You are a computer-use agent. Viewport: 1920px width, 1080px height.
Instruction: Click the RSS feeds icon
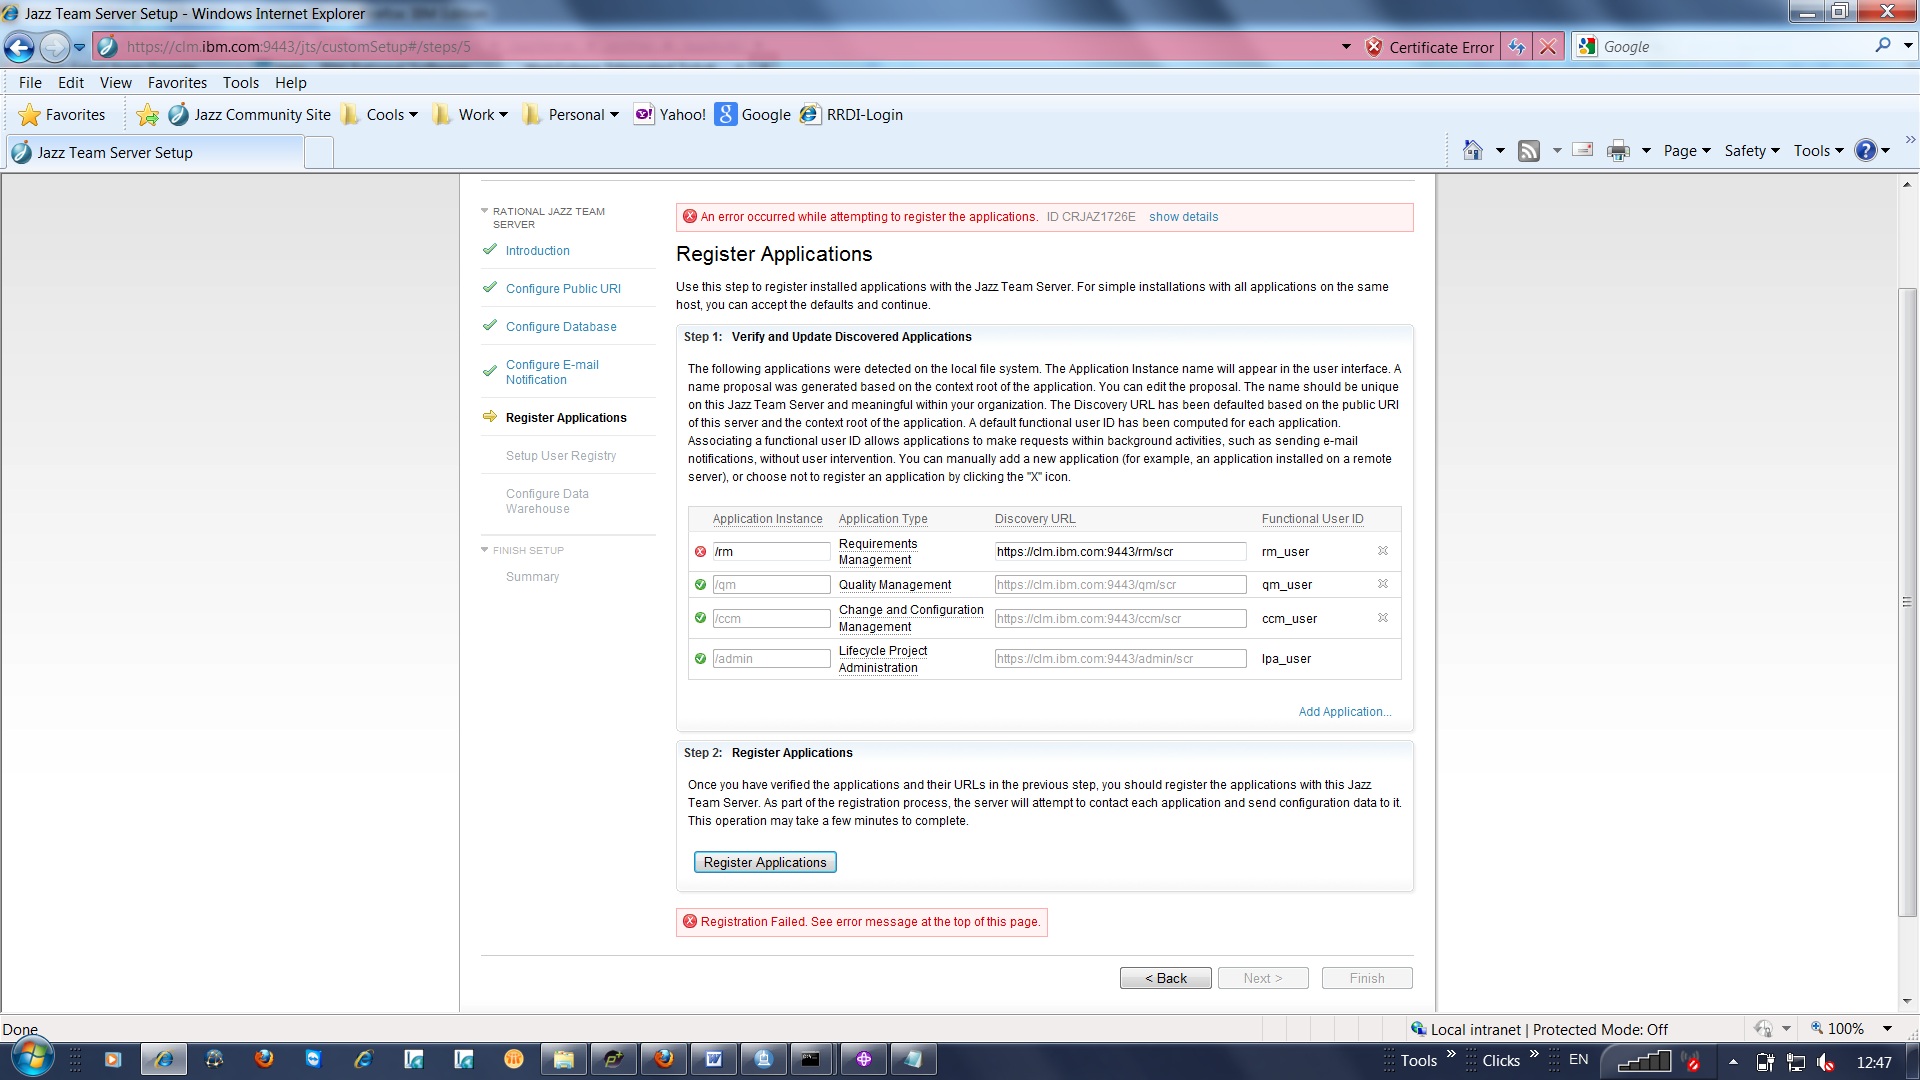(x=1529, y=151)
